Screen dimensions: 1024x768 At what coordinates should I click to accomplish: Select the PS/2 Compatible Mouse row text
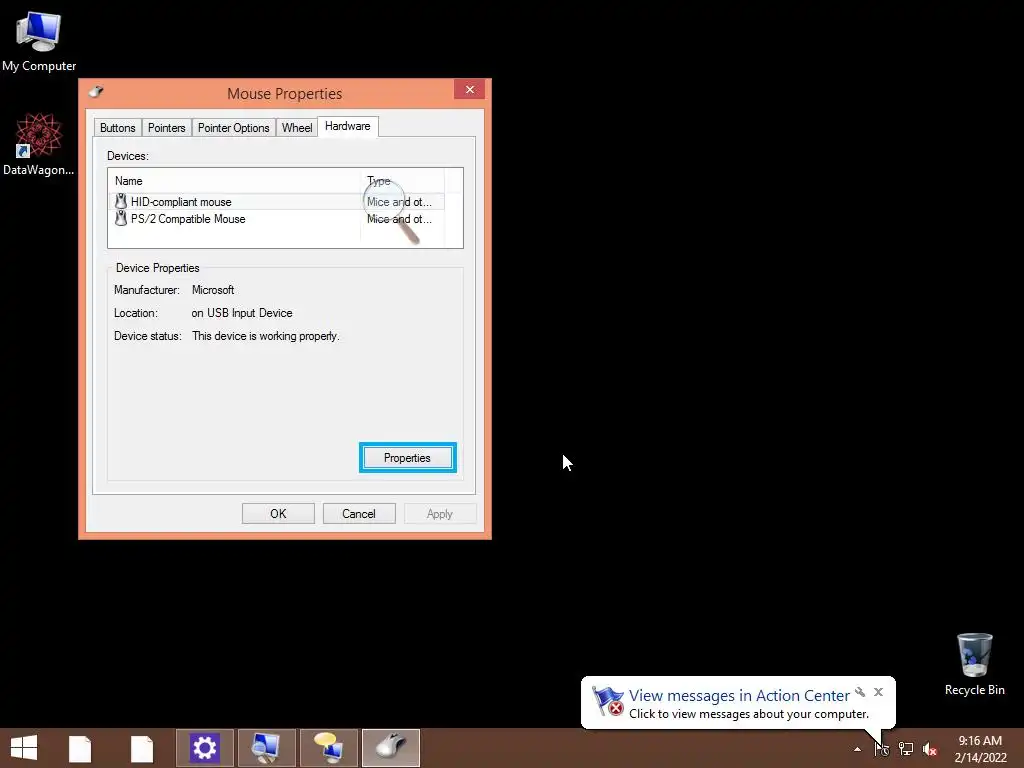tap(188, 219)
